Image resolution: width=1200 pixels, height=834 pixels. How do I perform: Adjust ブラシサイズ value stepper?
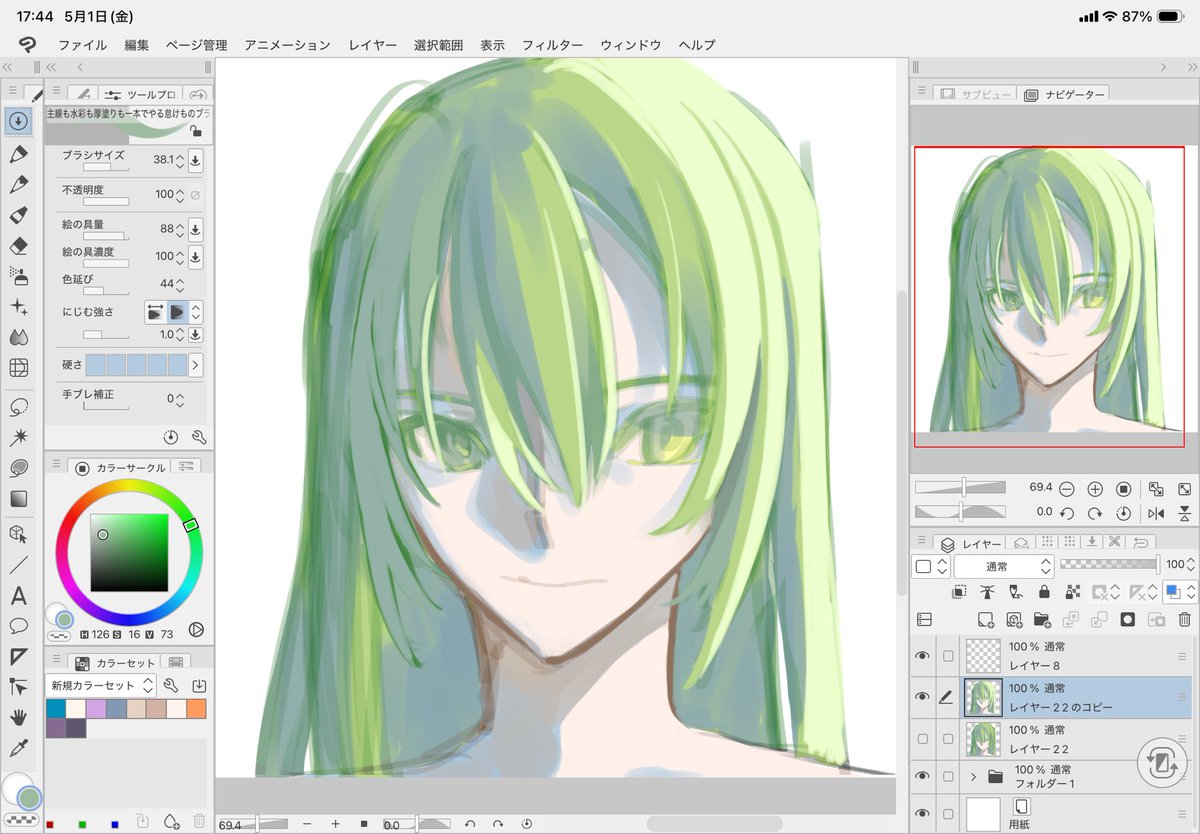[180, 159]
